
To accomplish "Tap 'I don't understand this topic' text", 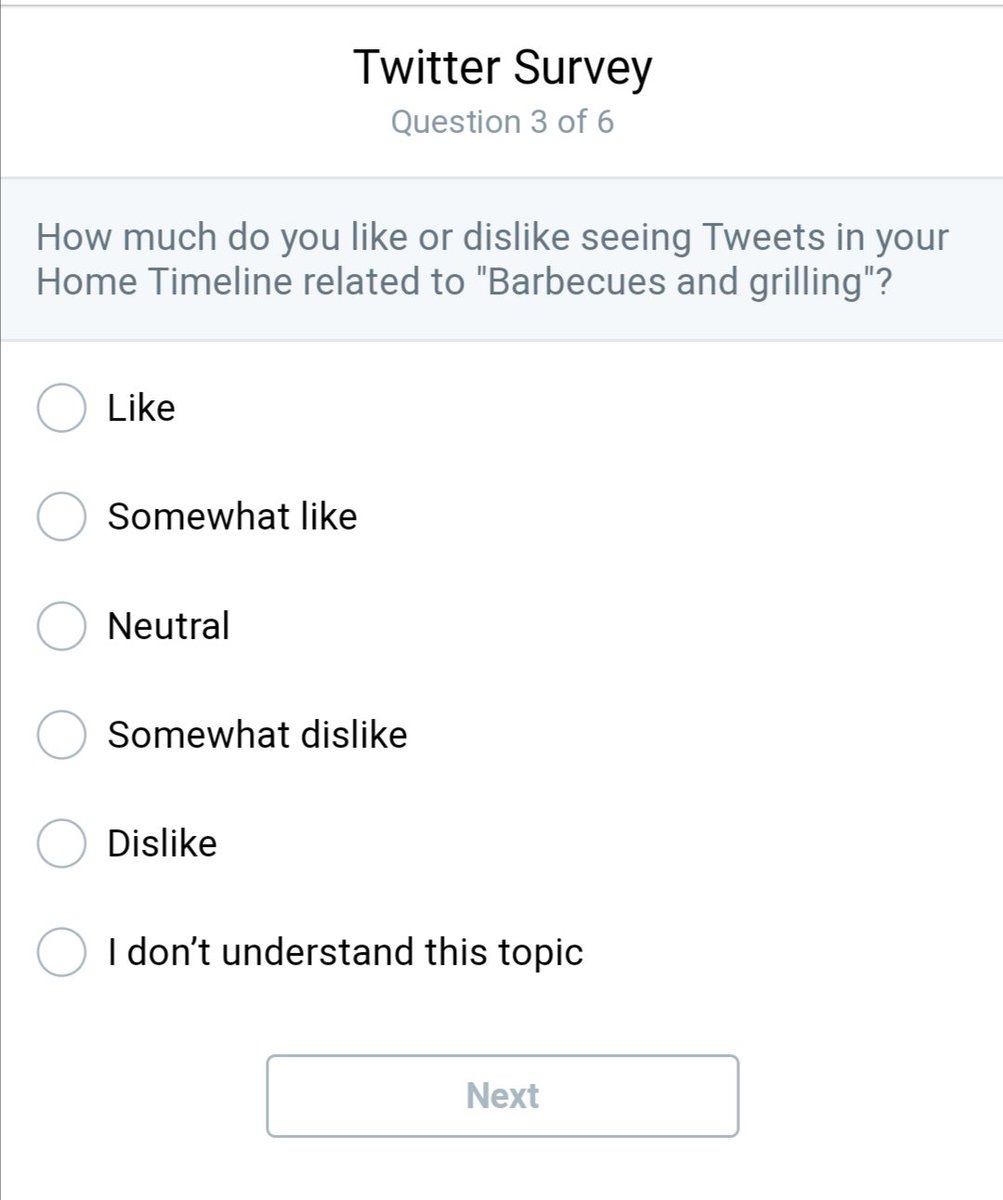I will (345, 952).
